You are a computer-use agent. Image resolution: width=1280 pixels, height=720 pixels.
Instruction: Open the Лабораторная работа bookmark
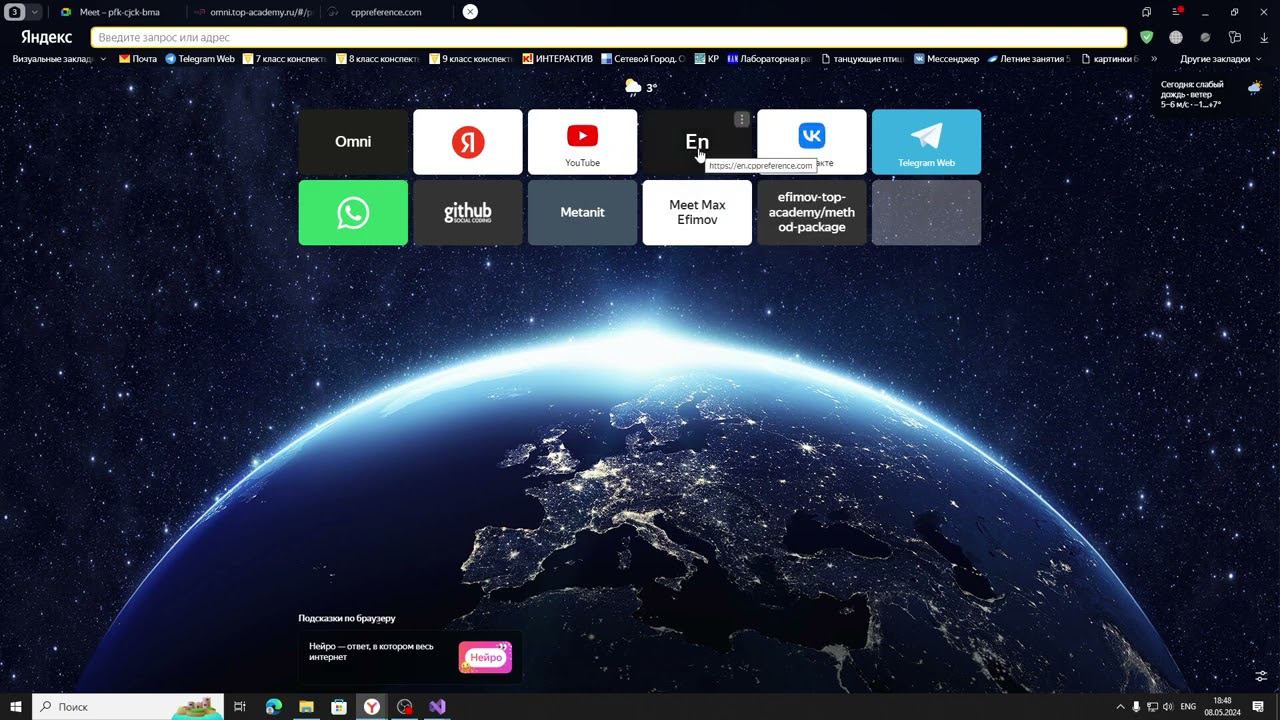pos(769,59)
